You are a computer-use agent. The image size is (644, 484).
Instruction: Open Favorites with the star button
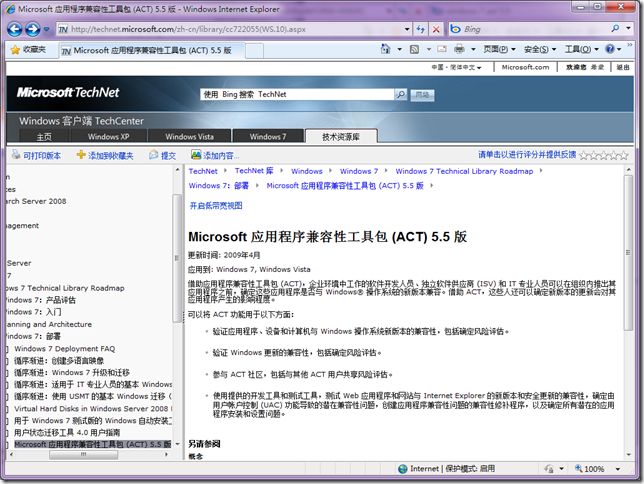click(28, 50)
